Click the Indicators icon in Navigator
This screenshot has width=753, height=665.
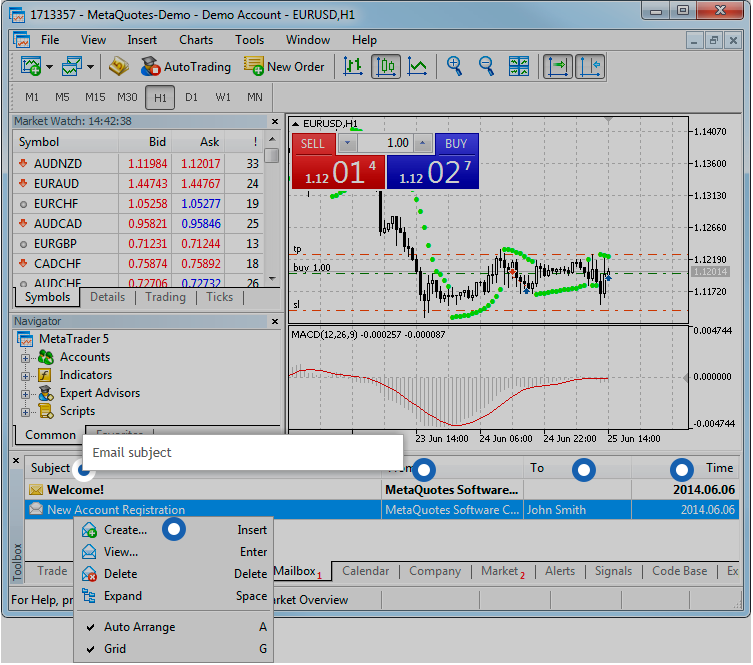[x=45, y=375]
